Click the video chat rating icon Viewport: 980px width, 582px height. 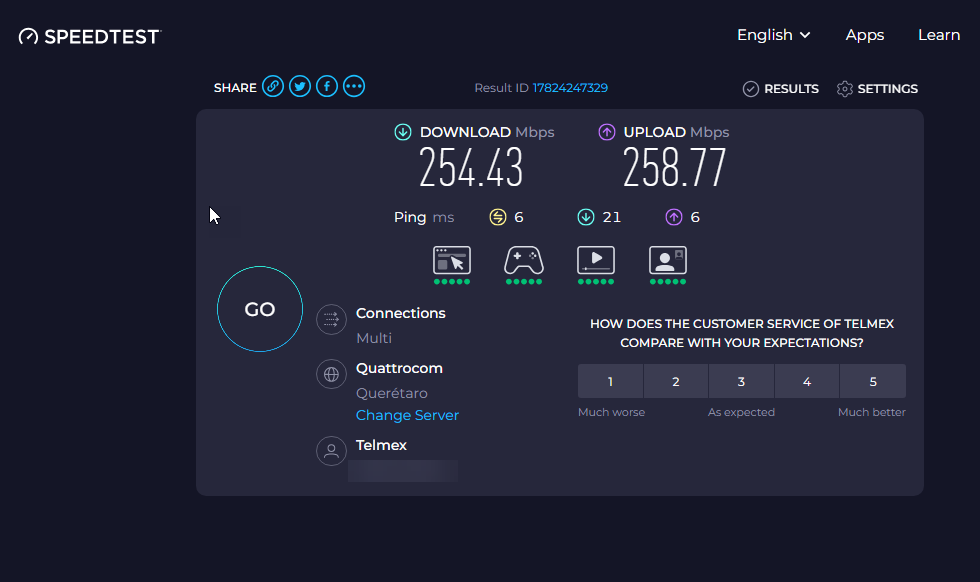click(668, 261)
